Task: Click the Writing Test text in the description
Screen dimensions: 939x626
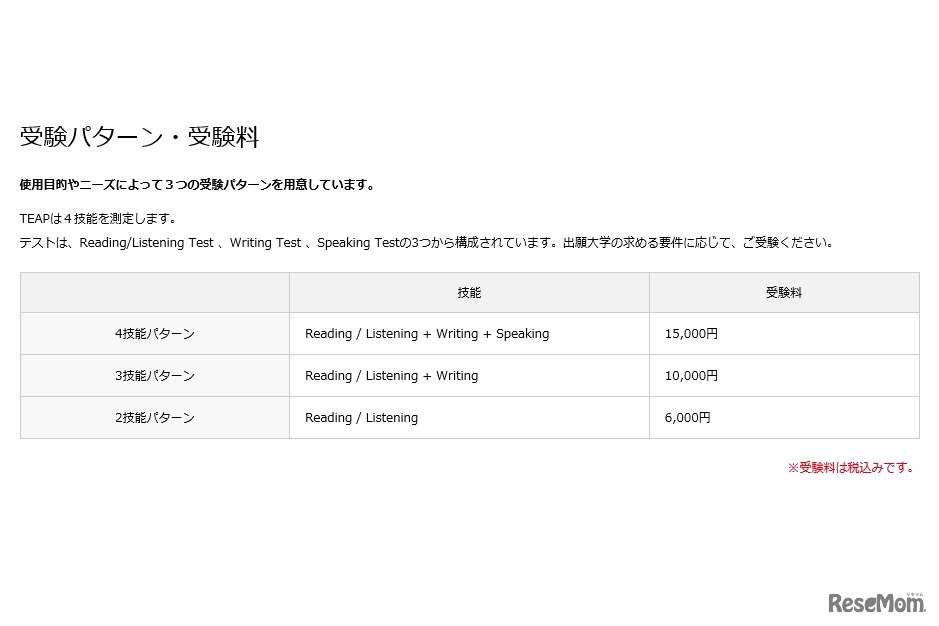Action: [265, 242]
